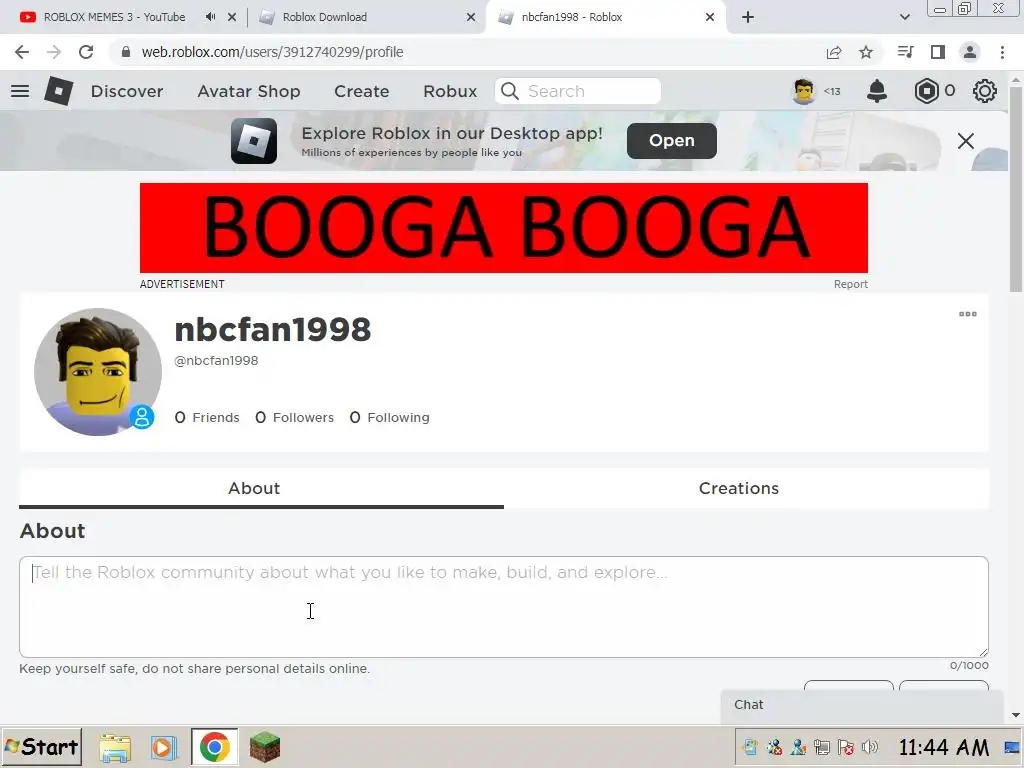Click the Open desktop app button
Viewport: 1024px width, 768px height.
[x=671, y=140]
